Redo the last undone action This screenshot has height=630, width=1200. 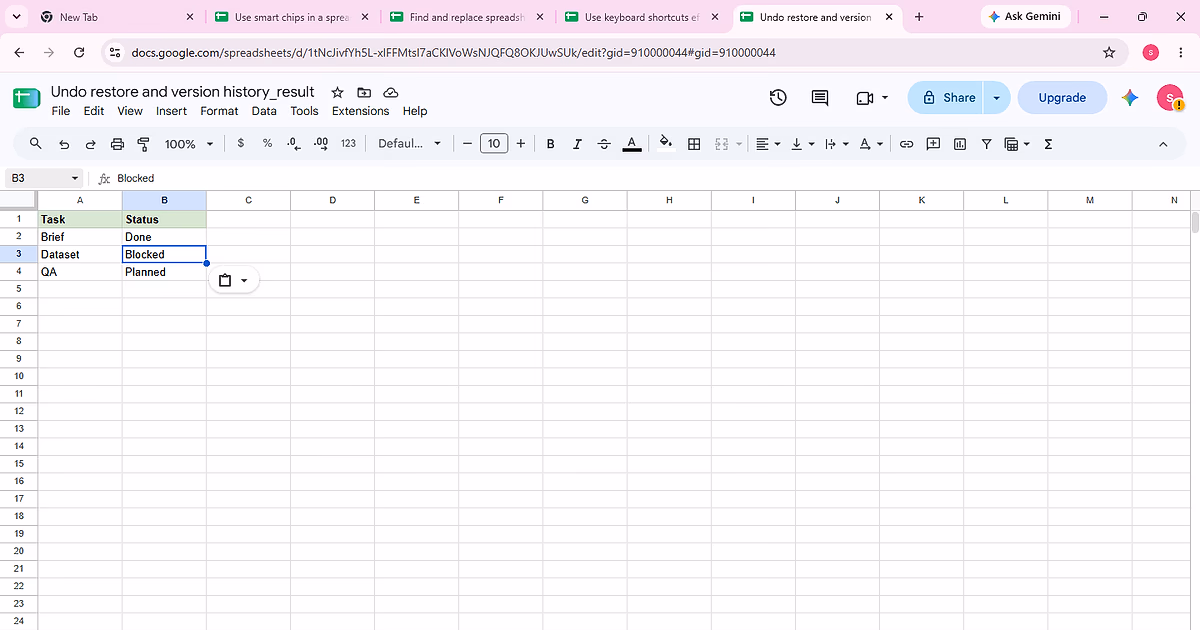tap(90, 144)
